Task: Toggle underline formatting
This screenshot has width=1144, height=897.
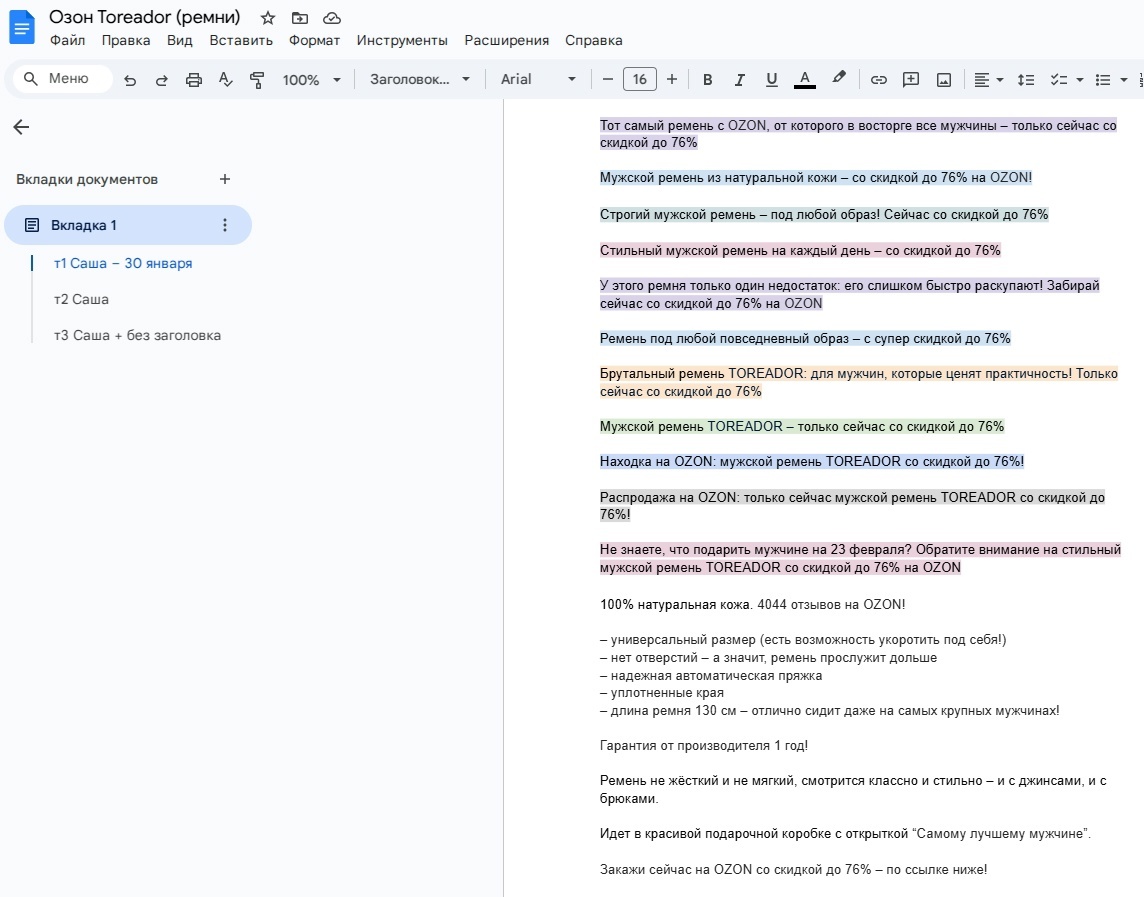Action: (x=771, y=80)
